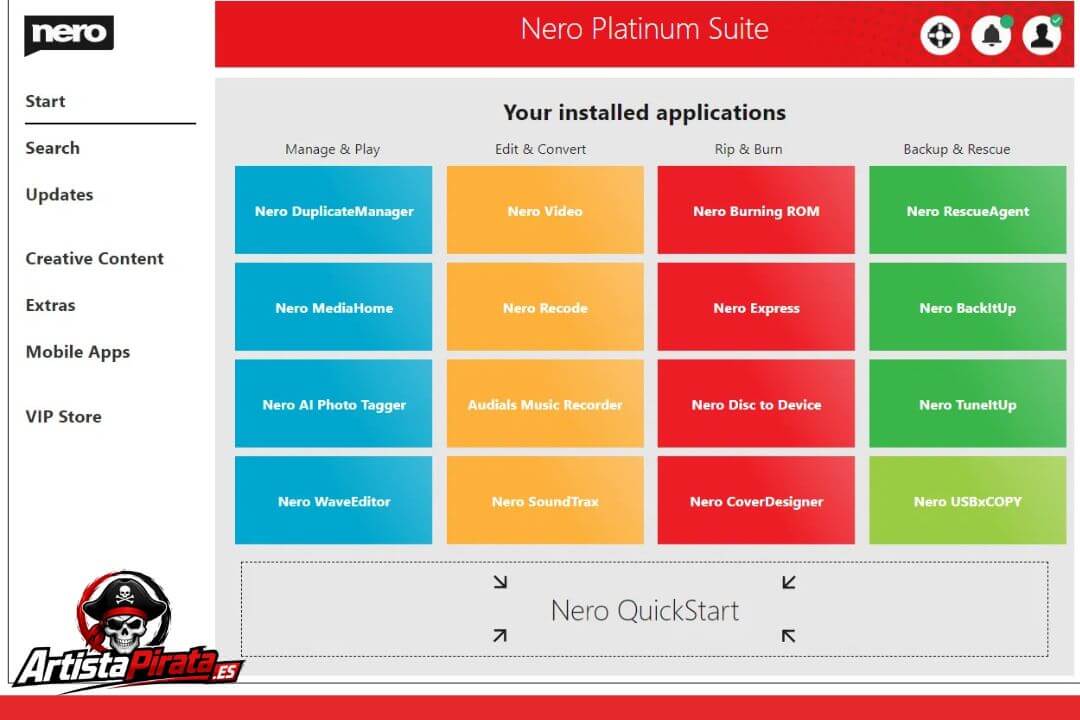Open Mobile Apps section
This screenshot has height=720, width=1080.
[78, 352]
